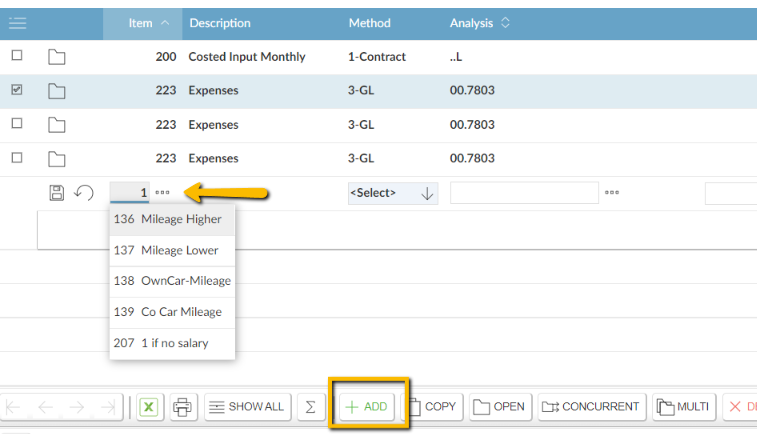Click the CONCURRENT button

tap(592, 407)
